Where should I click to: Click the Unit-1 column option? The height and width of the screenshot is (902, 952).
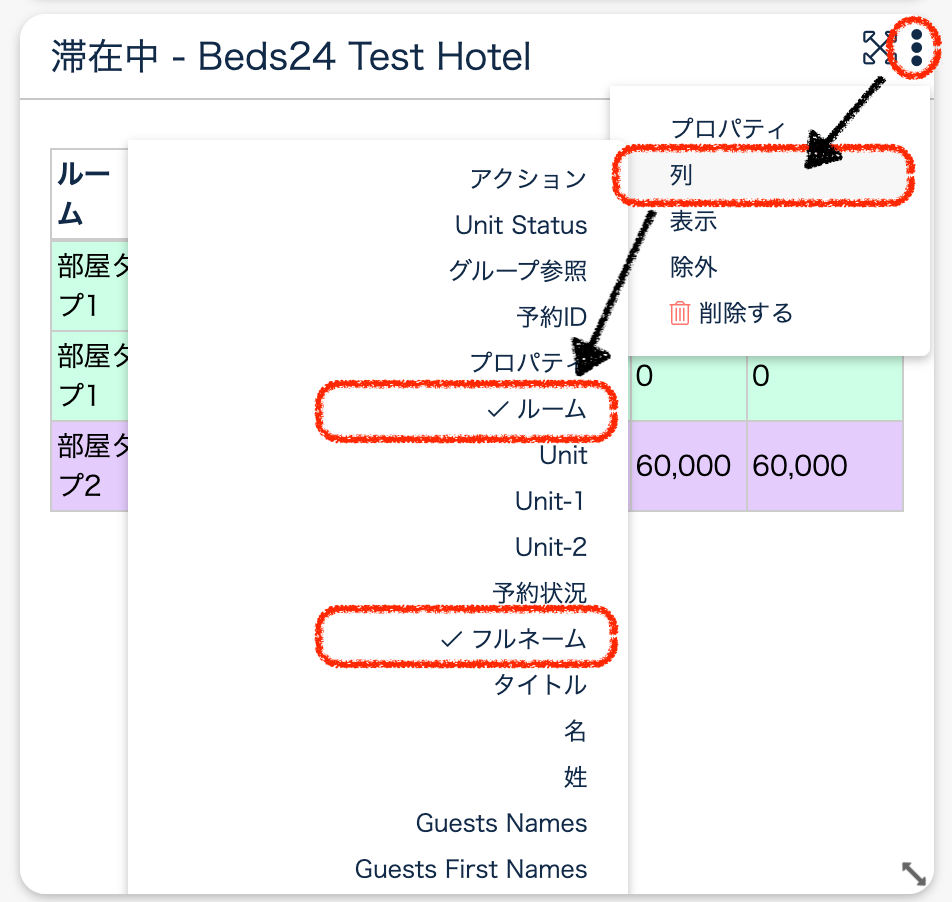click(549, 501)
